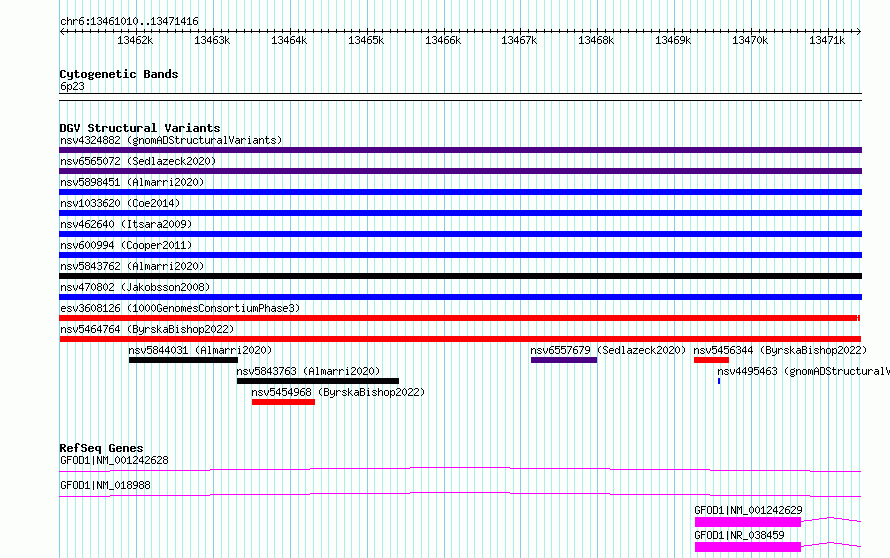
Task: Select the purple nsv6557679 Sedlazeck2020 segment
Action: point(564,360)
